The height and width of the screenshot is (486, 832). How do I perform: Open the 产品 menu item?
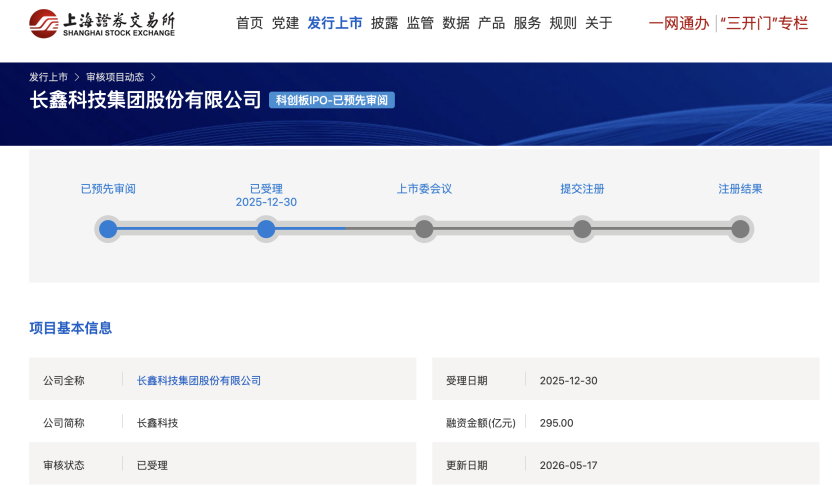[491, 23]
